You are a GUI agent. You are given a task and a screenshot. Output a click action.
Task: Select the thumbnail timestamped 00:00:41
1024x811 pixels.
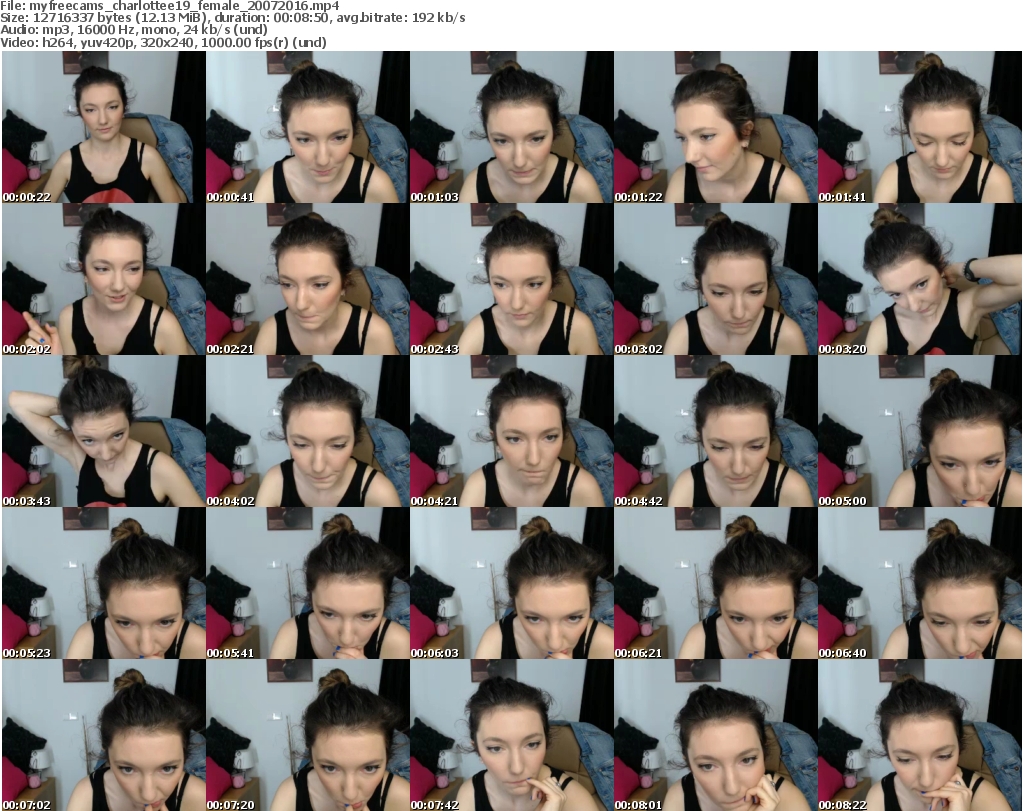(x=308, y=127)
